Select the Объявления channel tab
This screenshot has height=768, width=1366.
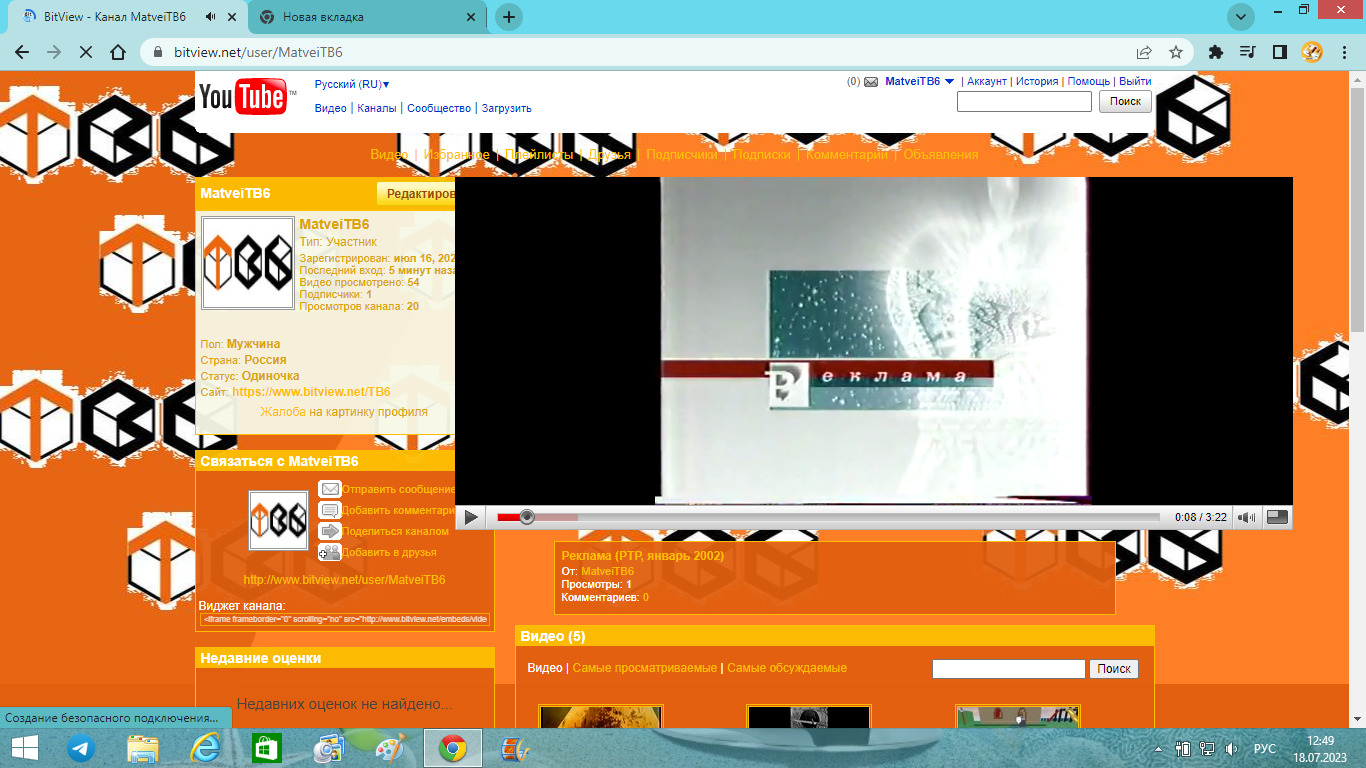pyautogui.click(x=941, y=155)
